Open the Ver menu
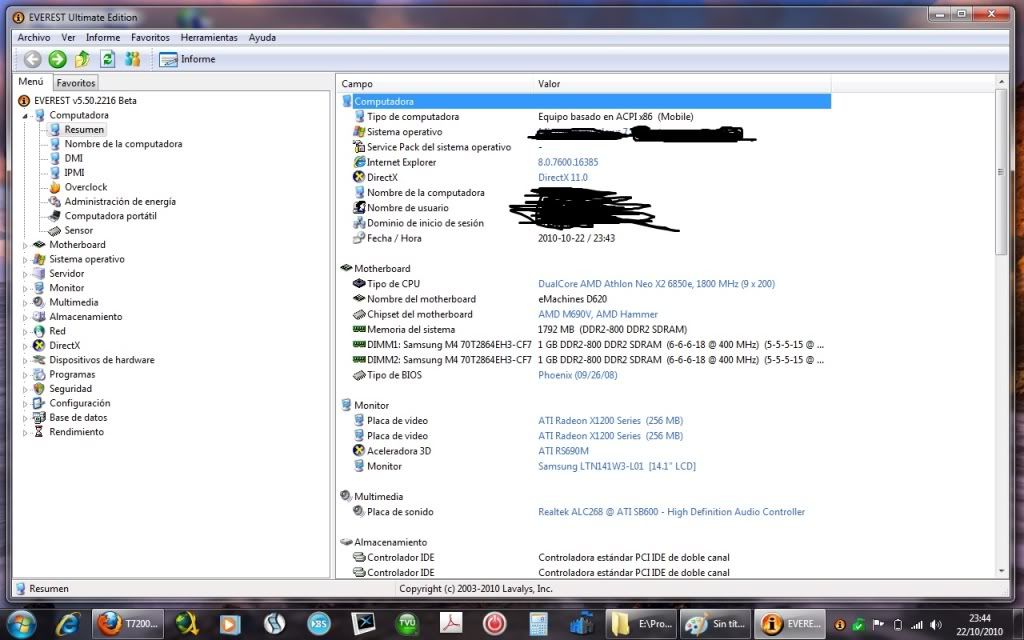 coord(69,37)
